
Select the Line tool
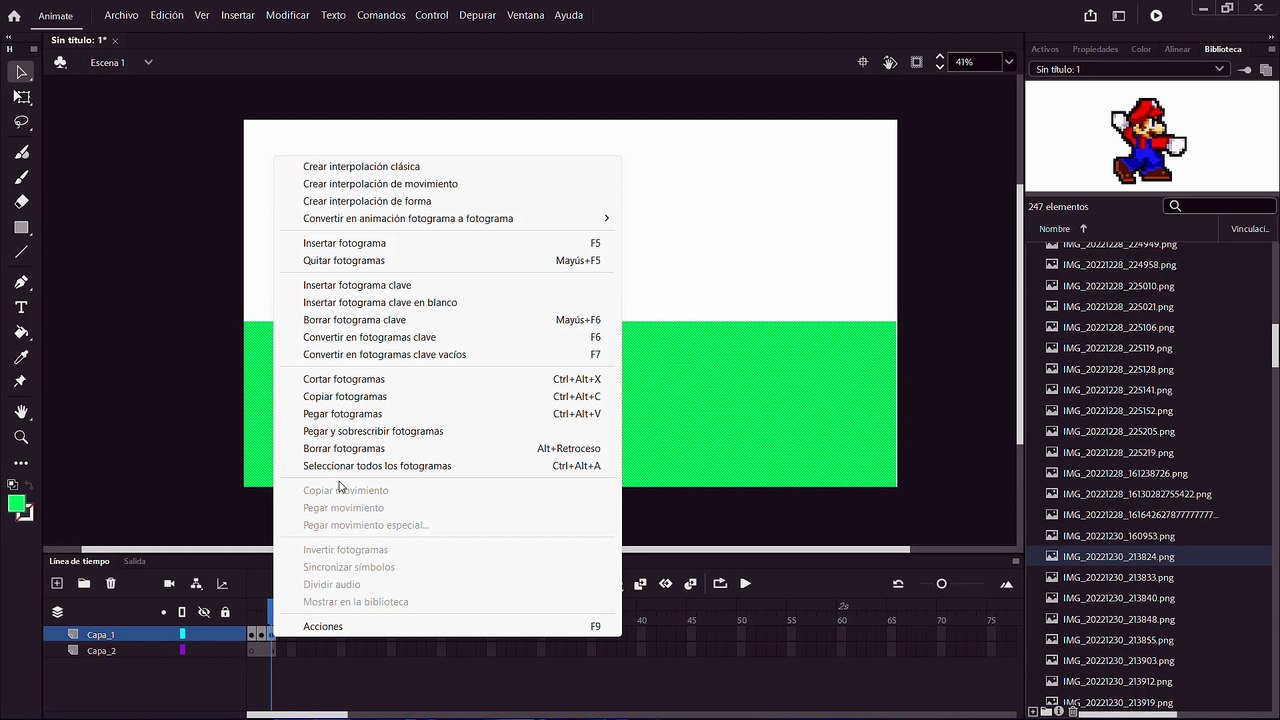(x=21, y=252)
